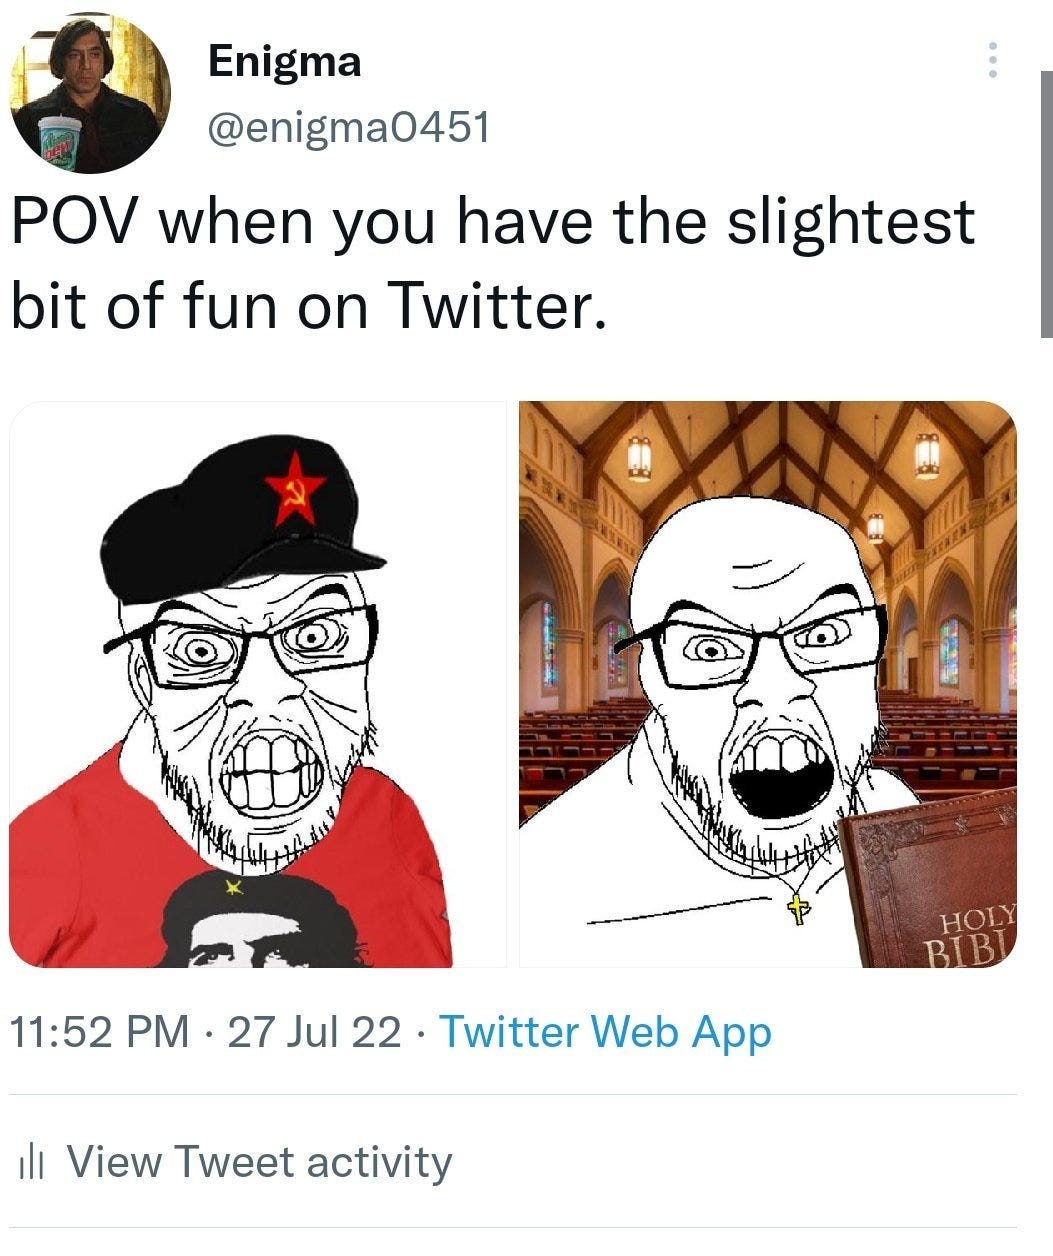The width and height of the screenshot is (1053, 1256).
Task: Click the tweet text starting with POV
Action: click(492, 263)
